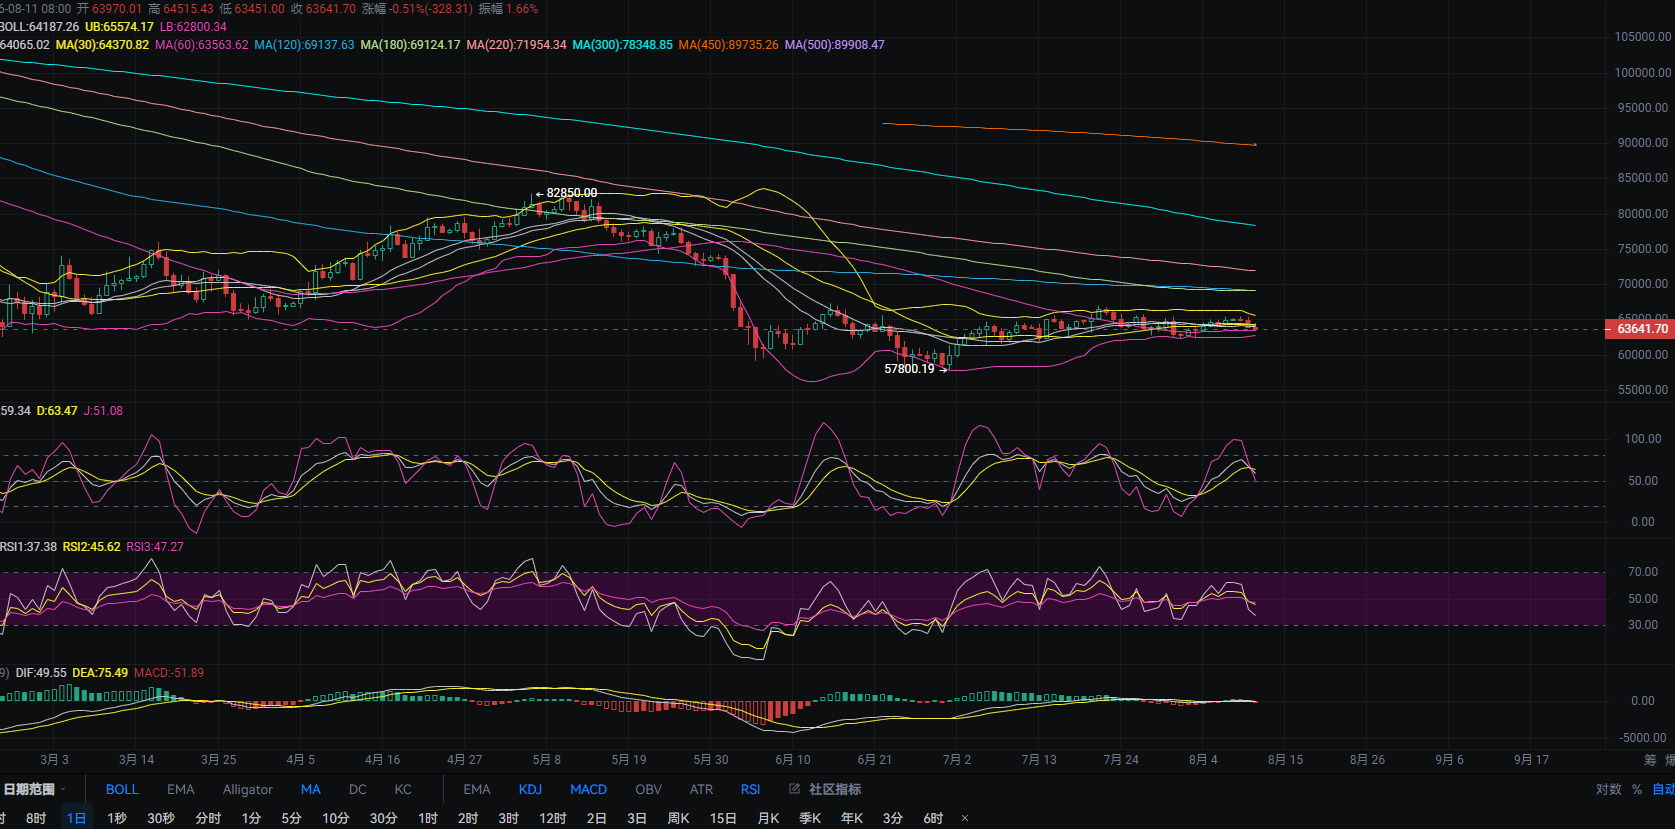This screenshot has width=1675, height=829.
Task: Close the timeframe list with the × icon
Action: (x=965, y=818)
